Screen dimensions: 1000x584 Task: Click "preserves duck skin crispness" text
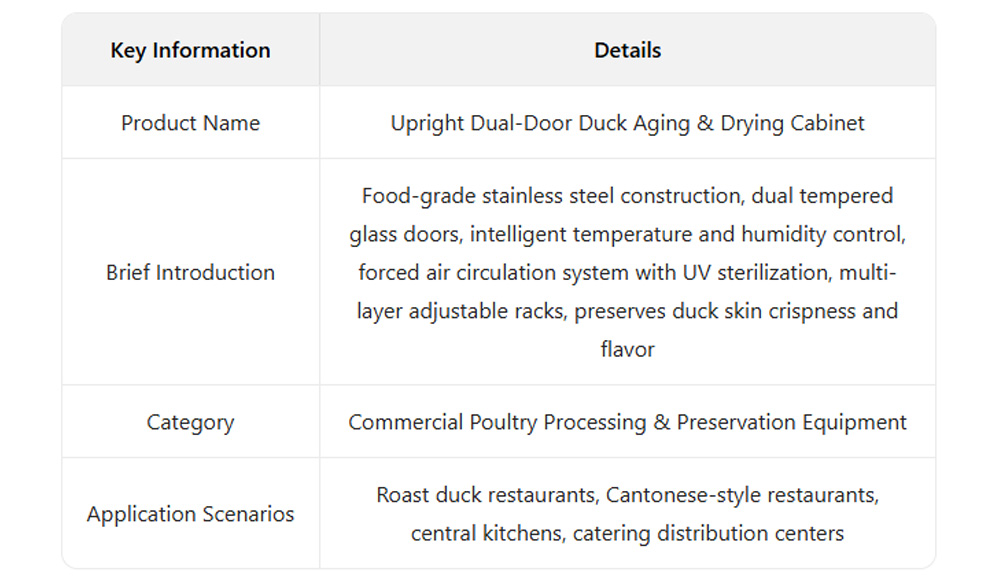coord(714,310)
